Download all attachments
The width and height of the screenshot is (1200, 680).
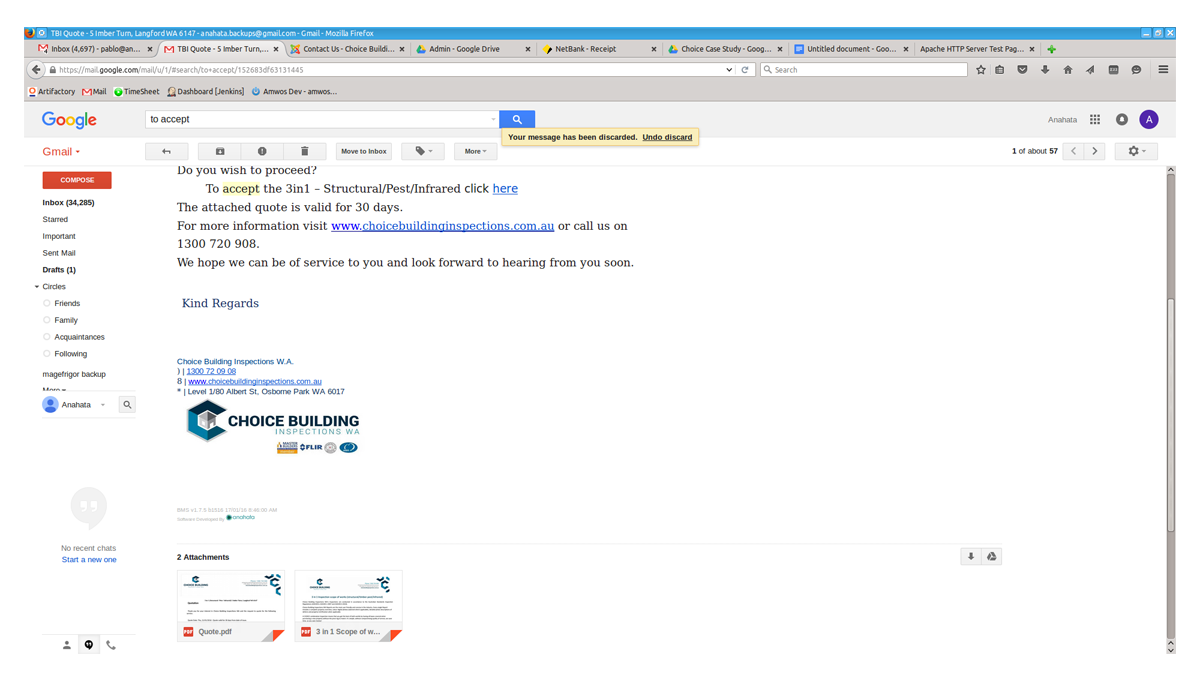click(970, 557)
